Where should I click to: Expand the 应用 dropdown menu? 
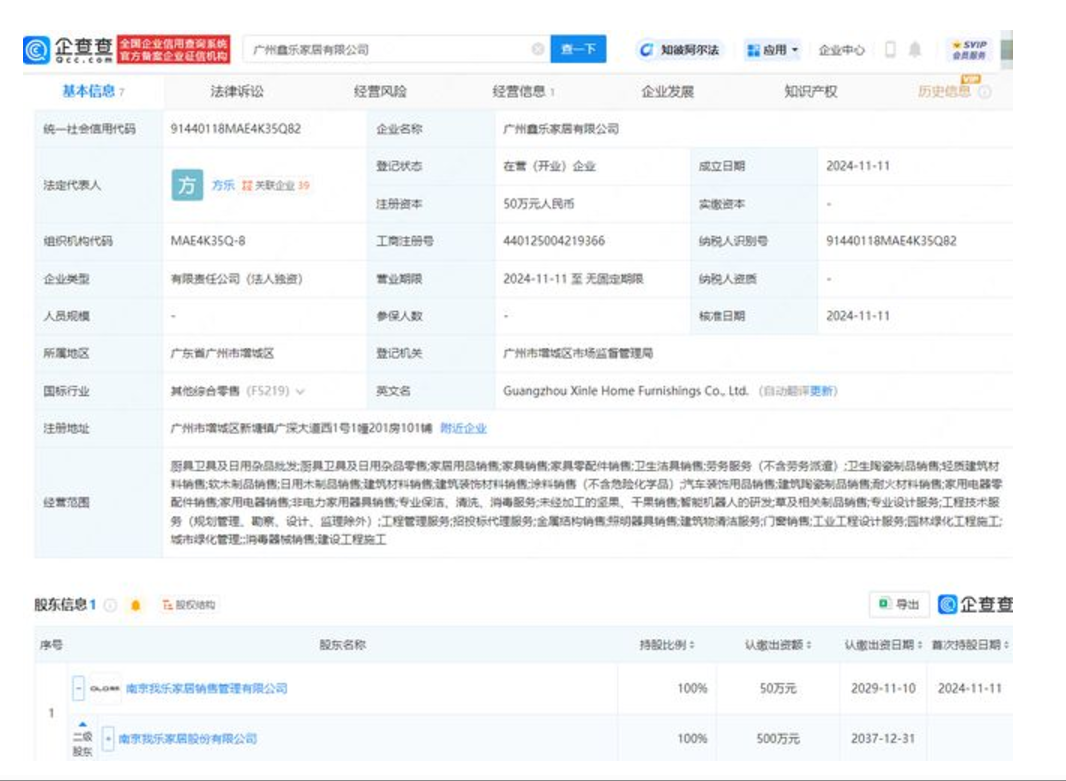pyautogui.click(x=768, y=48)
